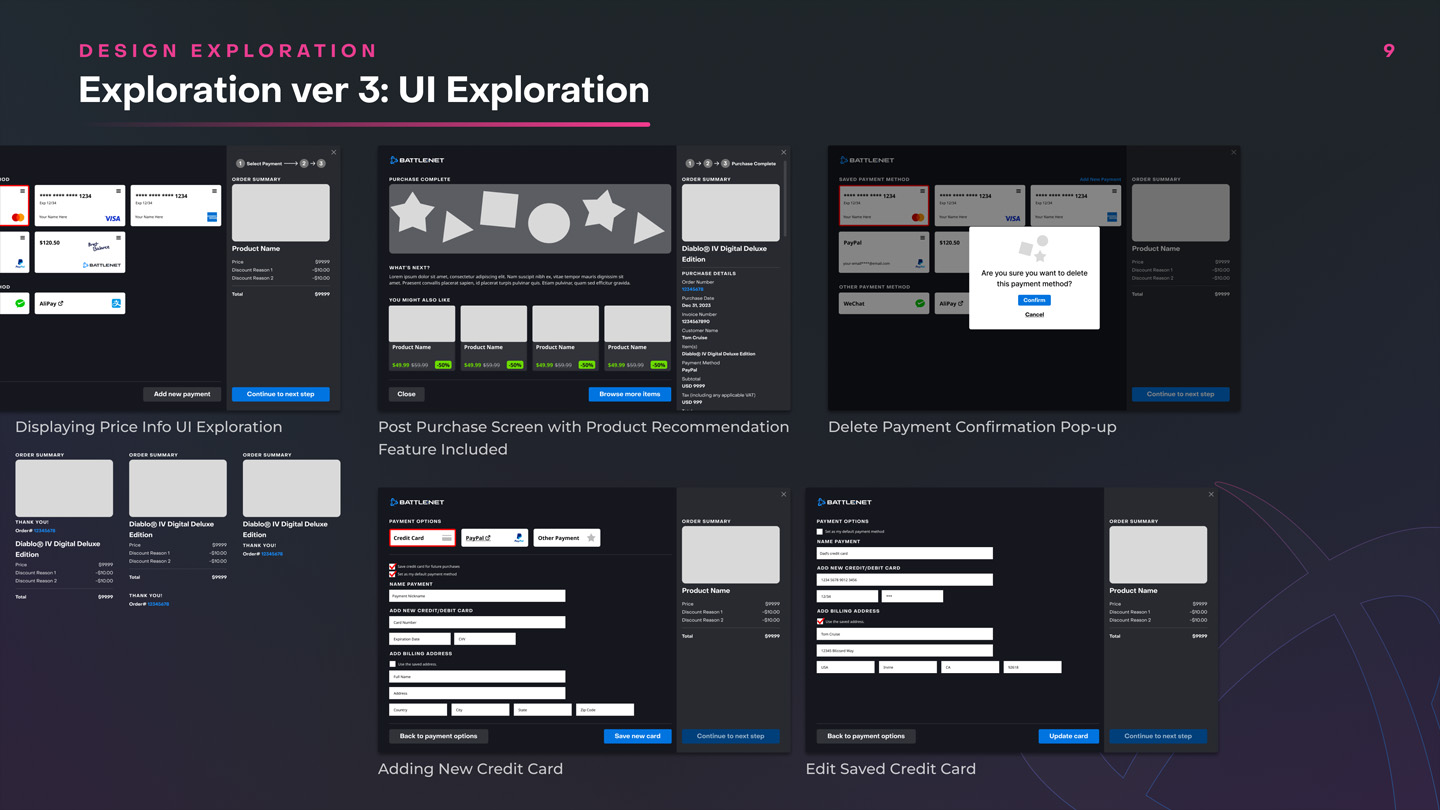Click the credit card icon in Credit Card tab

[x=447, y=538]
